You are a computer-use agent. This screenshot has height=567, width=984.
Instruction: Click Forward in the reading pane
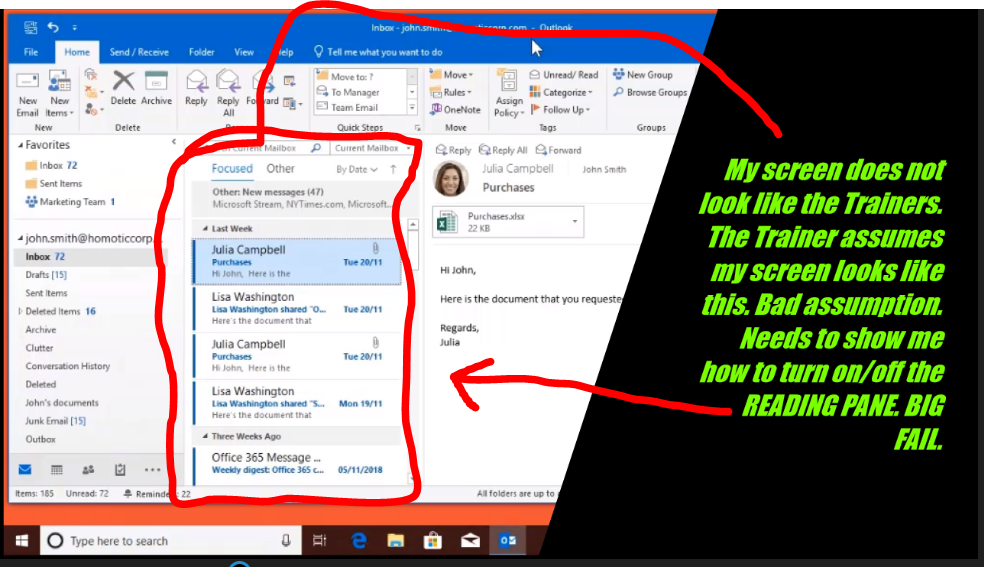559,150
